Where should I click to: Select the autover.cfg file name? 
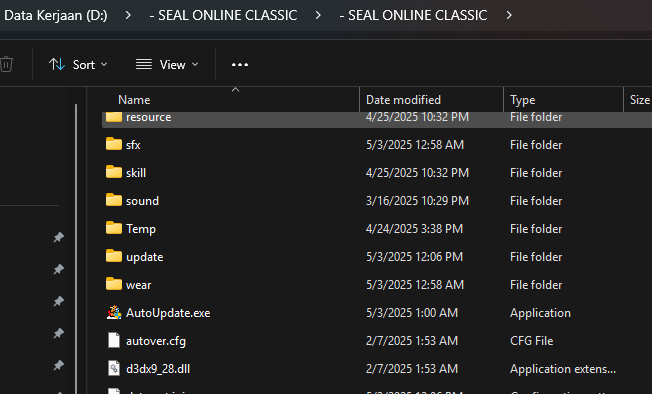click(x=156, y=341)
